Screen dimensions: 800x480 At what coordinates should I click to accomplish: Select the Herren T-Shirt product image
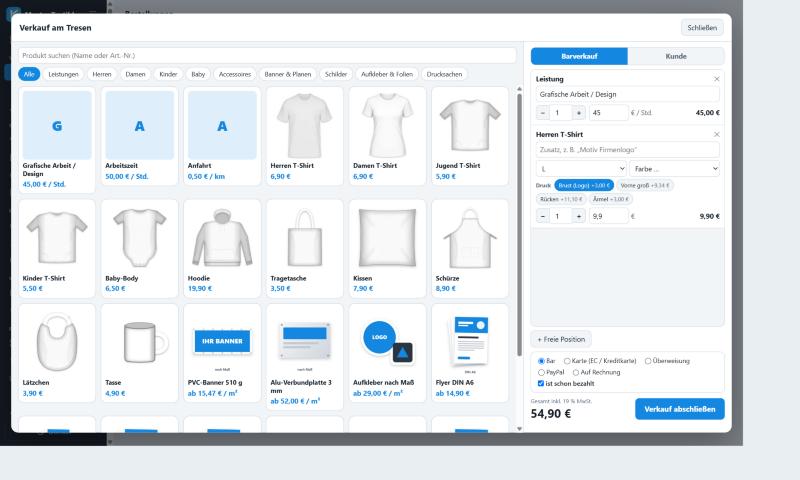coord(305,125)
